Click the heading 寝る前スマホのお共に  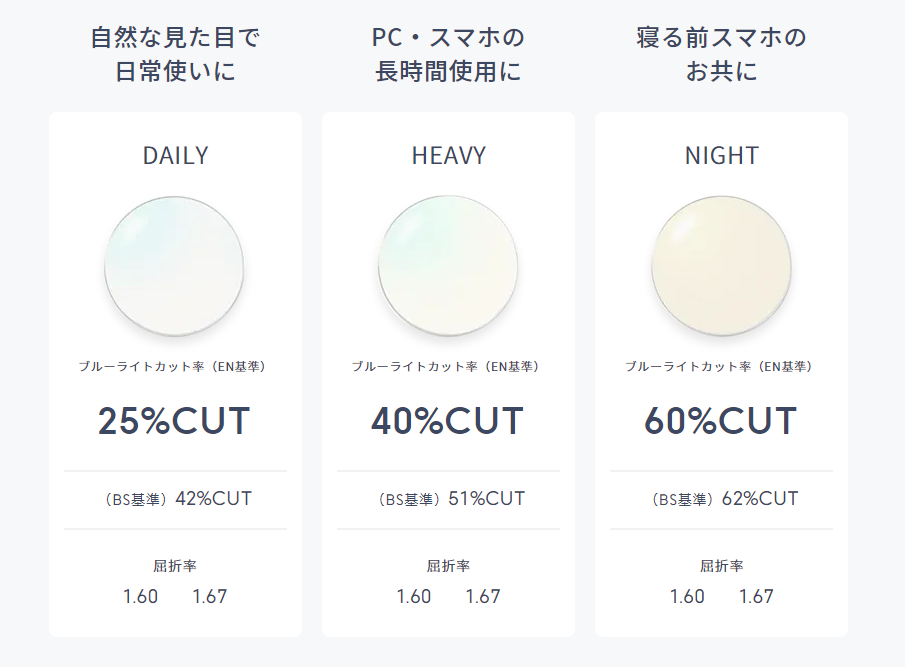coord(721,54)
